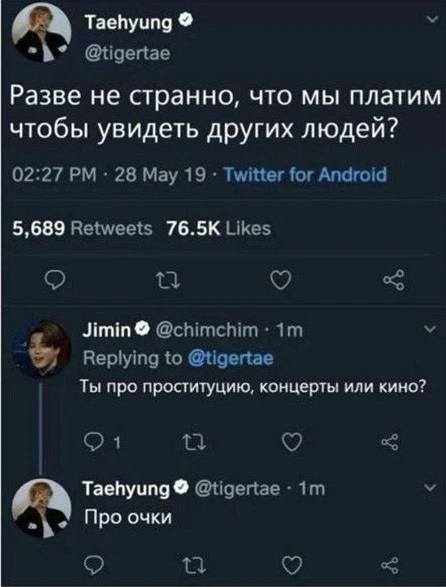
Task: Open Jimin's profile picture
Action: point(42,350)
